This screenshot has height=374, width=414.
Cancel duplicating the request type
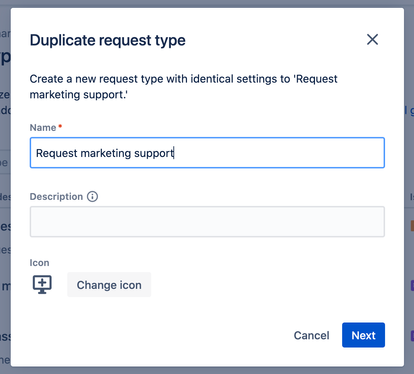point(311,335)
